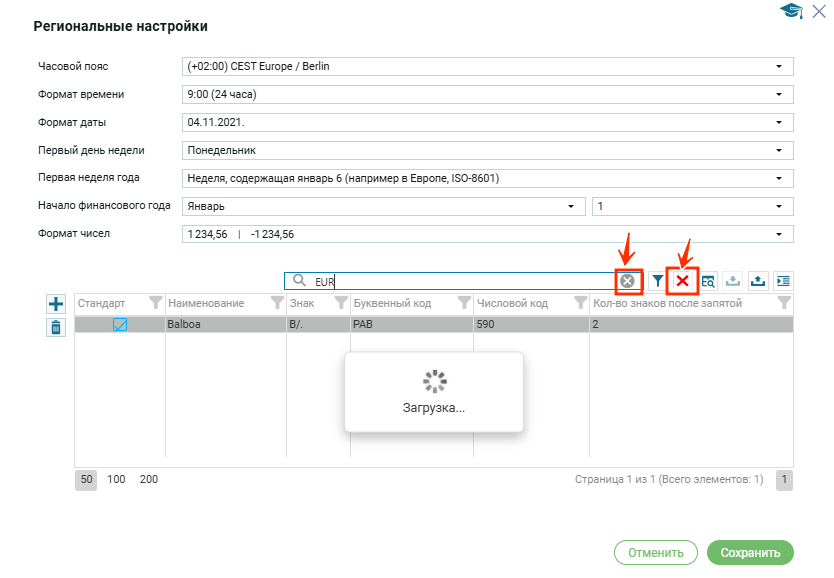Image resolution: width=834 pixels, height=578 pixels.
Task: Click the plus icon to add currency
Action: (x=56, y=303)
